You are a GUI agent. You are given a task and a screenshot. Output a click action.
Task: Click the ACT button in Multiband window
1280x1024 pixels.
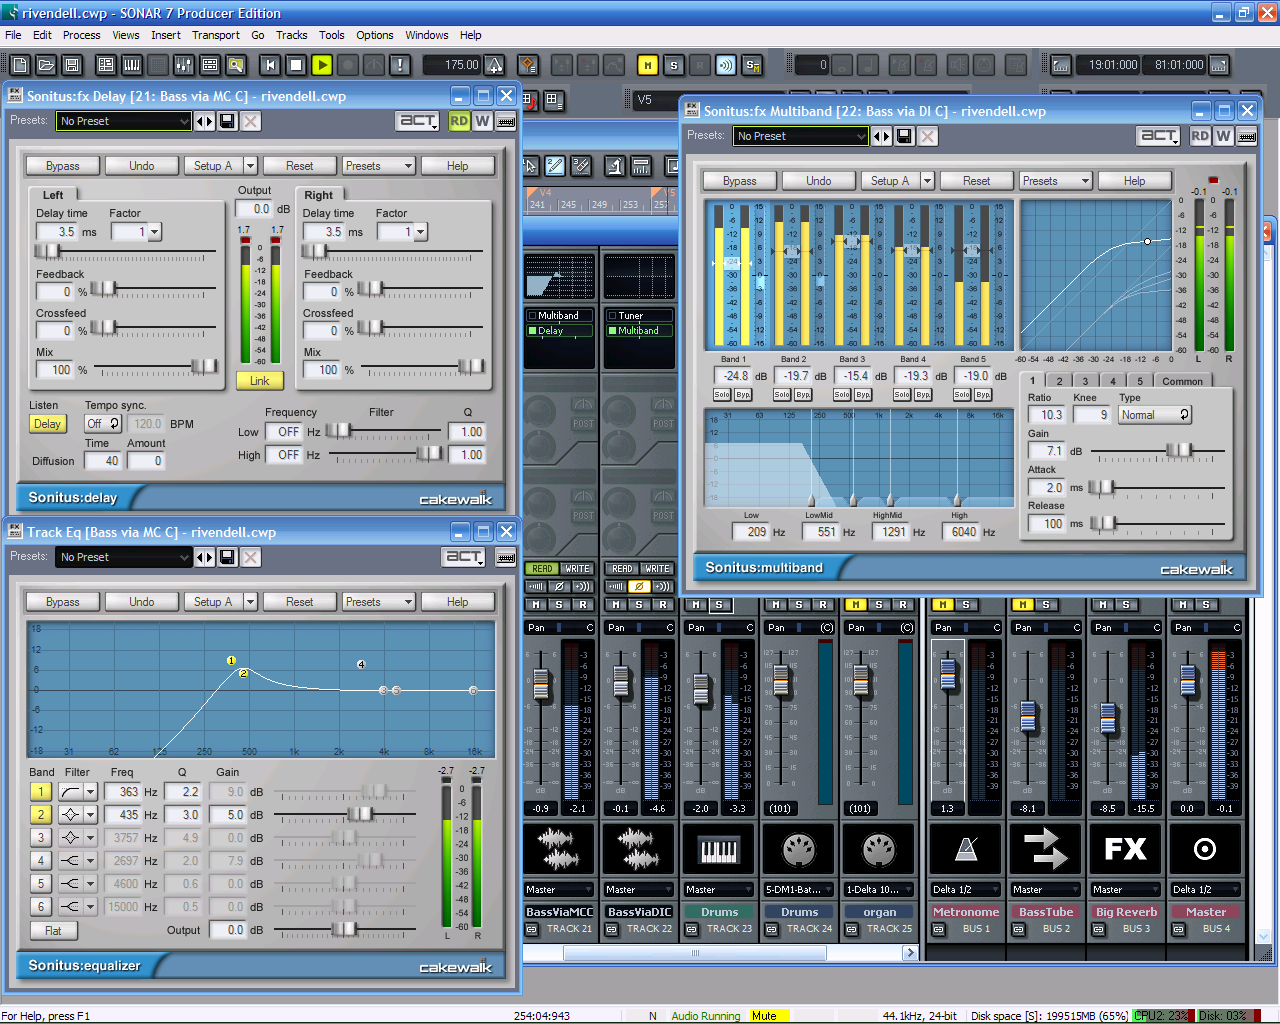click(x=1160, y=136)
